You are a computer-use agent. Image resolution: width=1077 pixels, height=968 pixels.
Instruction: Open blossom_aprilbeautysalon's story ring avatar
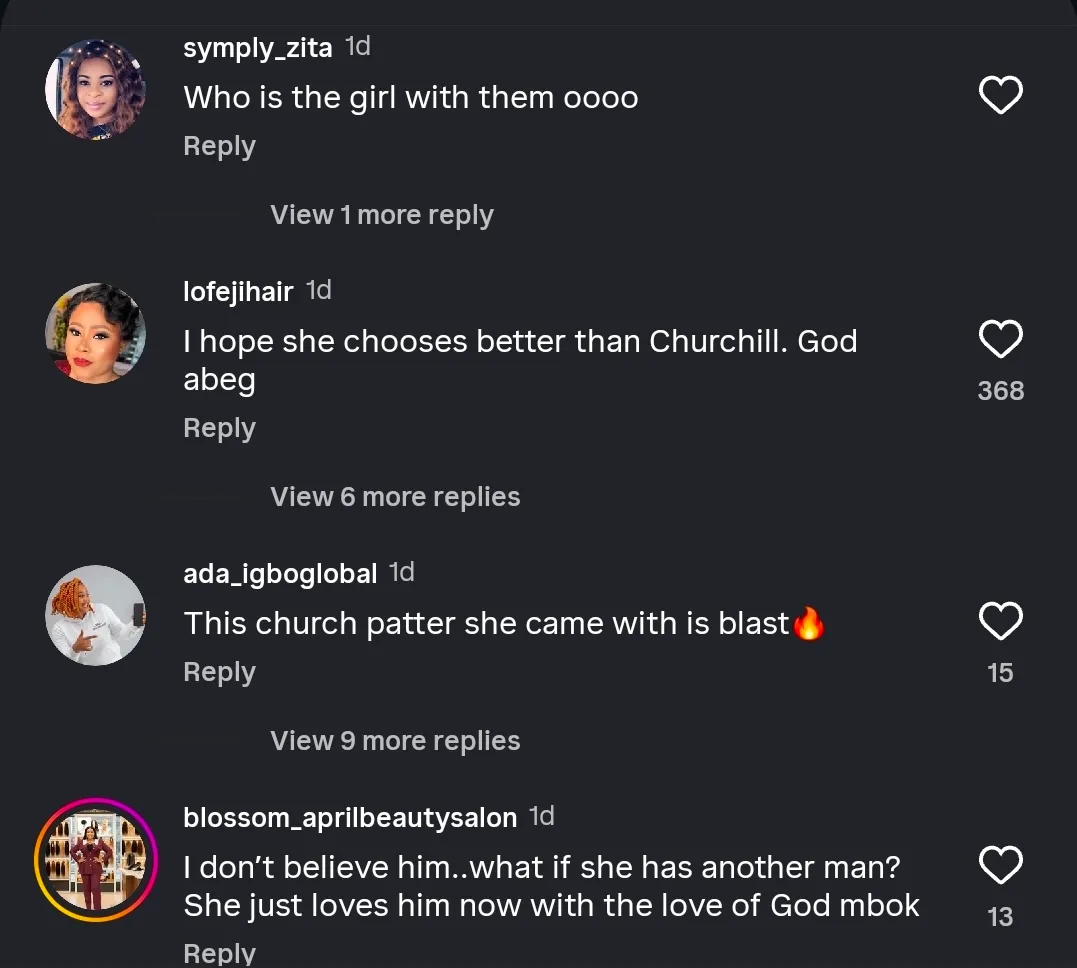point(96,860)
